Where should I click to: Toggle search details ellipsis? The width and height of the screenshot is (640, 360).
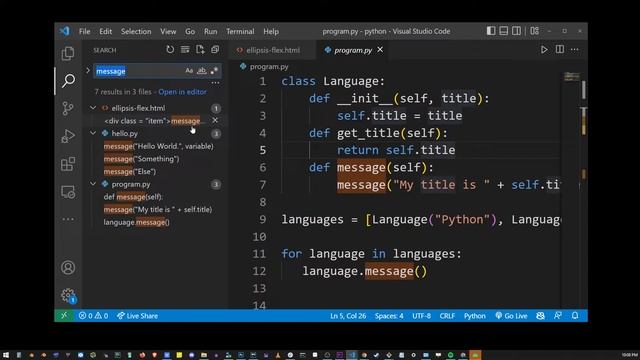pos(215,83)
